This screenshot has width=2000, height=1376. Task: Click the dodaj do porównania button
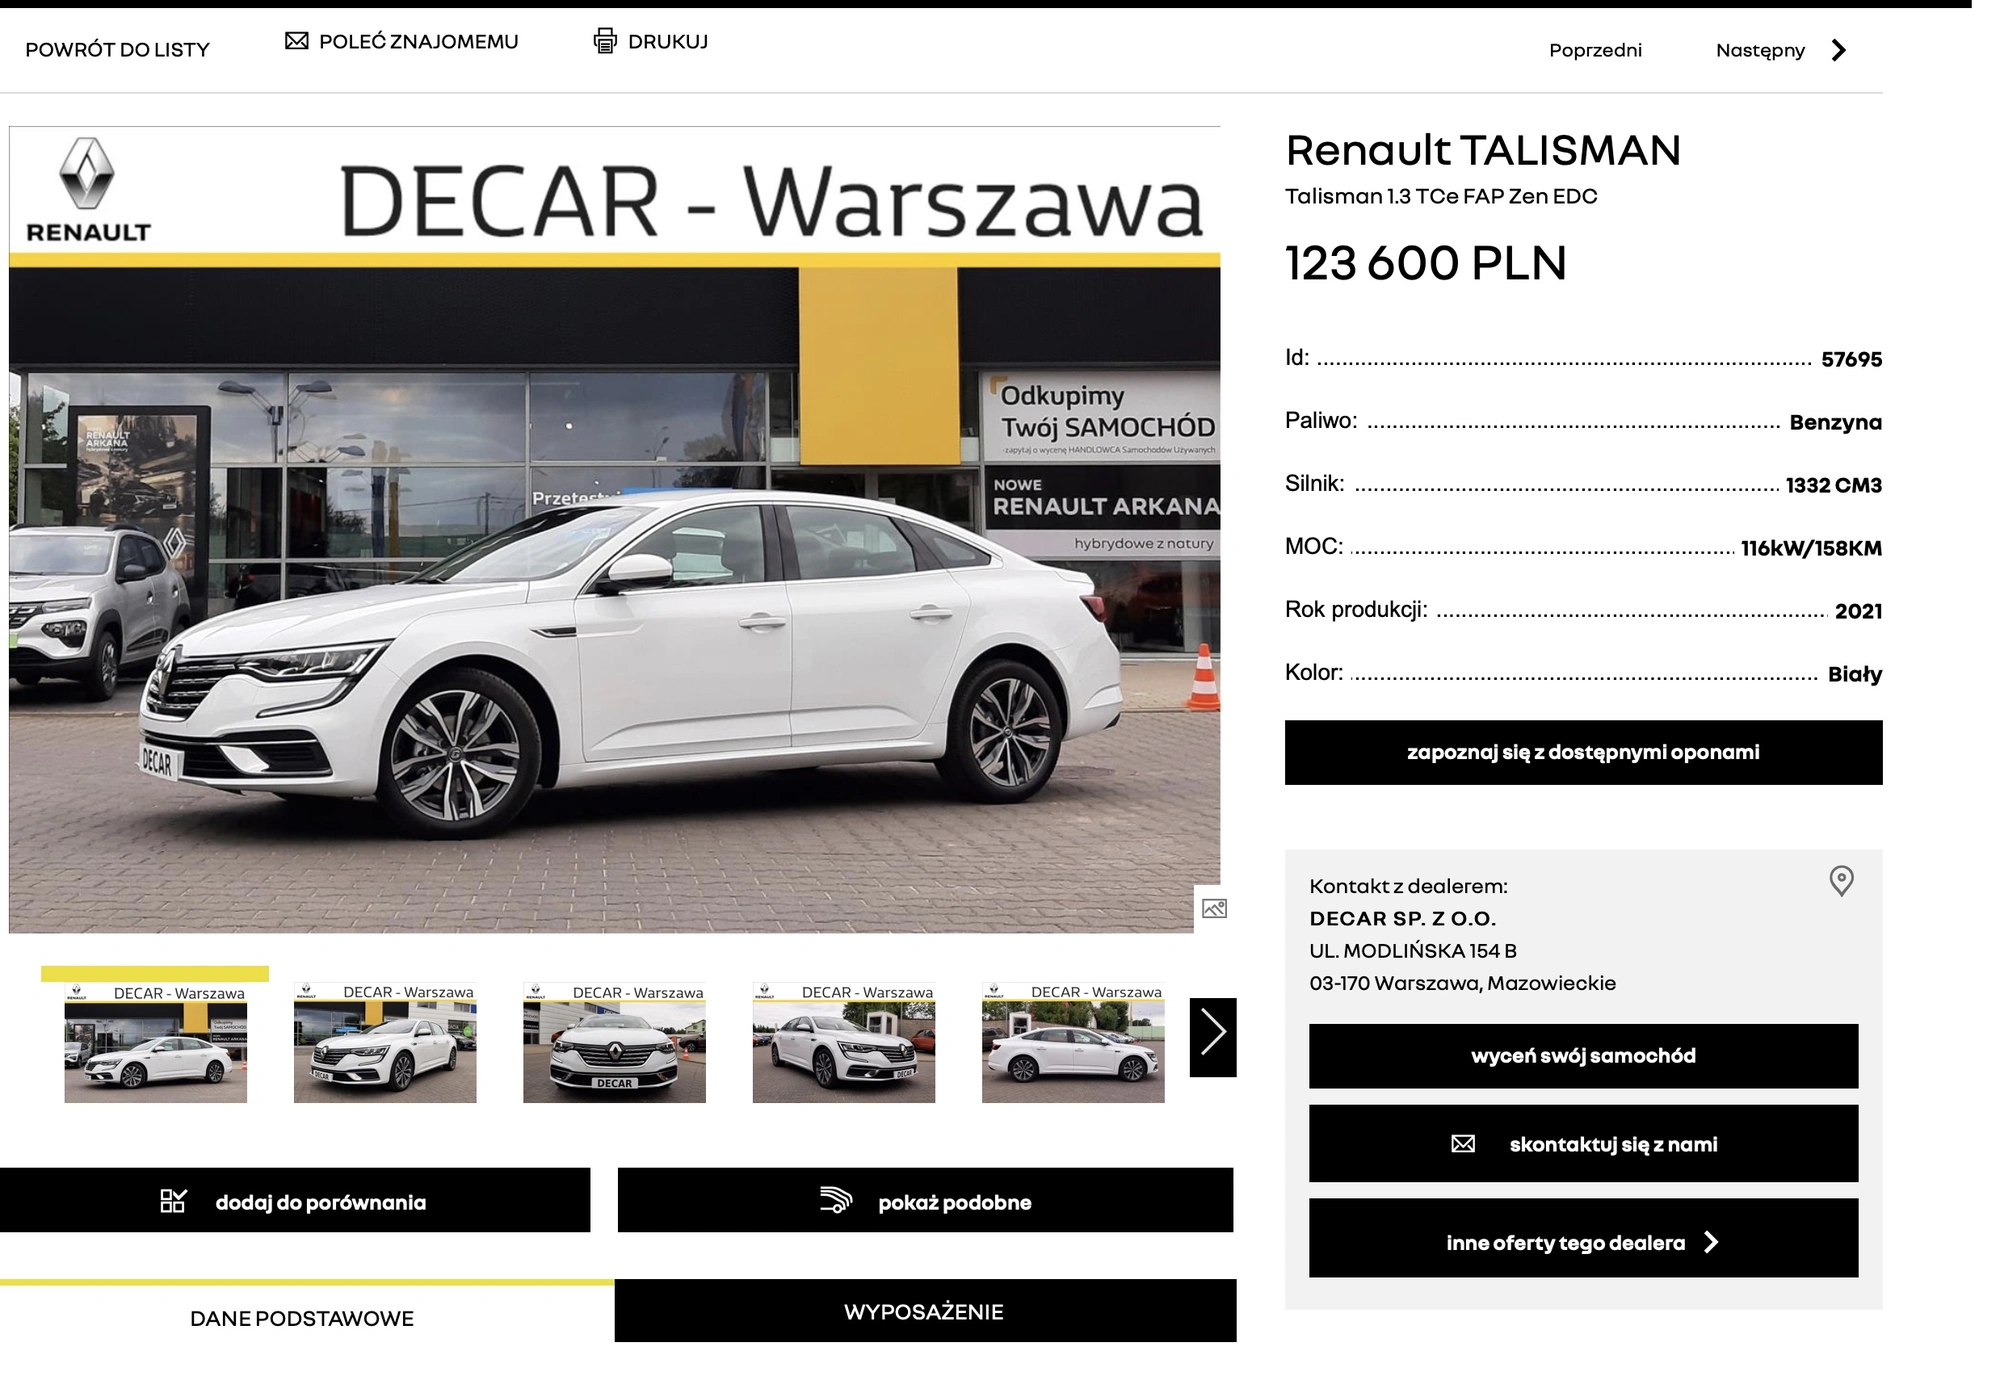tap(295, 1200)
